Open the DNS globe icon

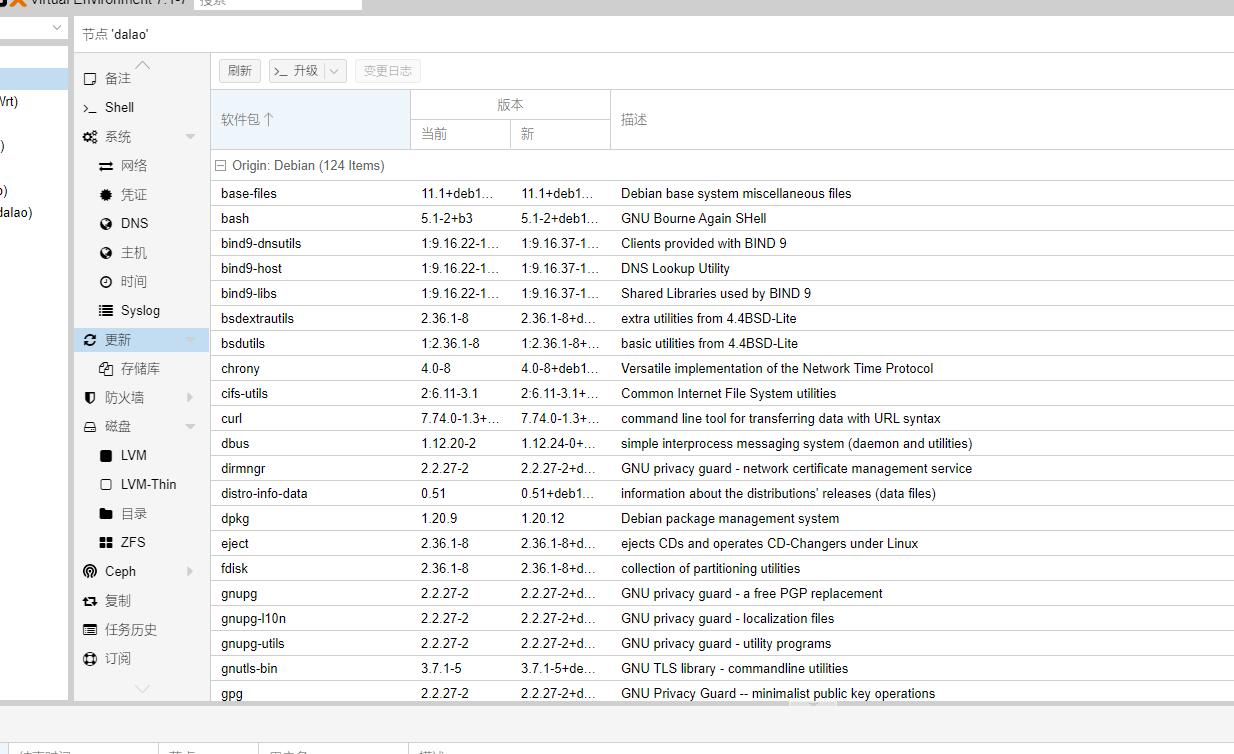(x=106, y=223)
